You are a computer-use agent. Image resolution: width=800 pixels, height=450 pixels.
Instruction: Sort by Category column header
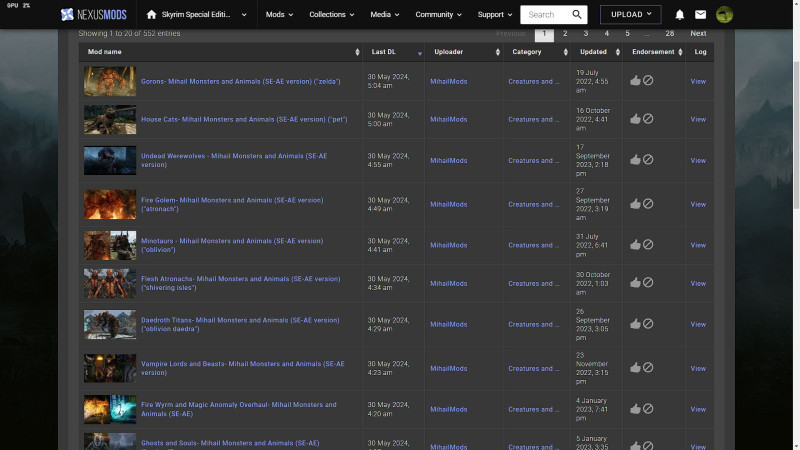pyautogui.click(x=537, y=52)
